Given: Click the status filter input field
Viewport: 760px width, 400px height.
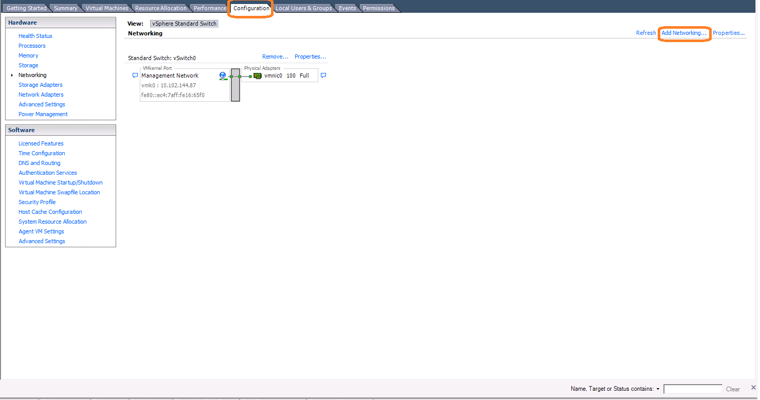Looking at the screenshot, I should 693,389.
